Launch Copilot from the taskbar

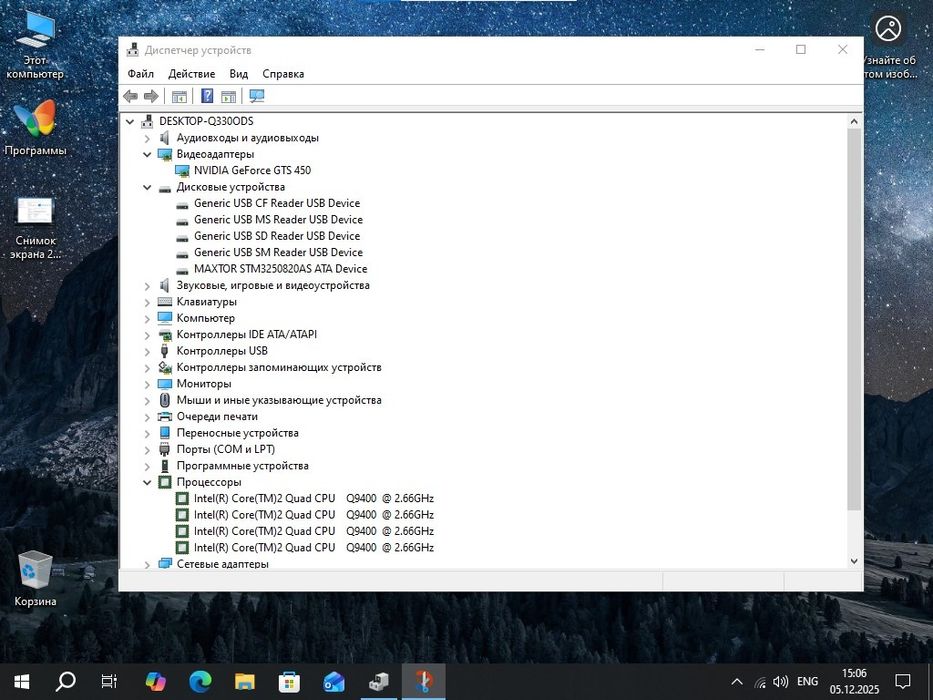click(156, 682)
